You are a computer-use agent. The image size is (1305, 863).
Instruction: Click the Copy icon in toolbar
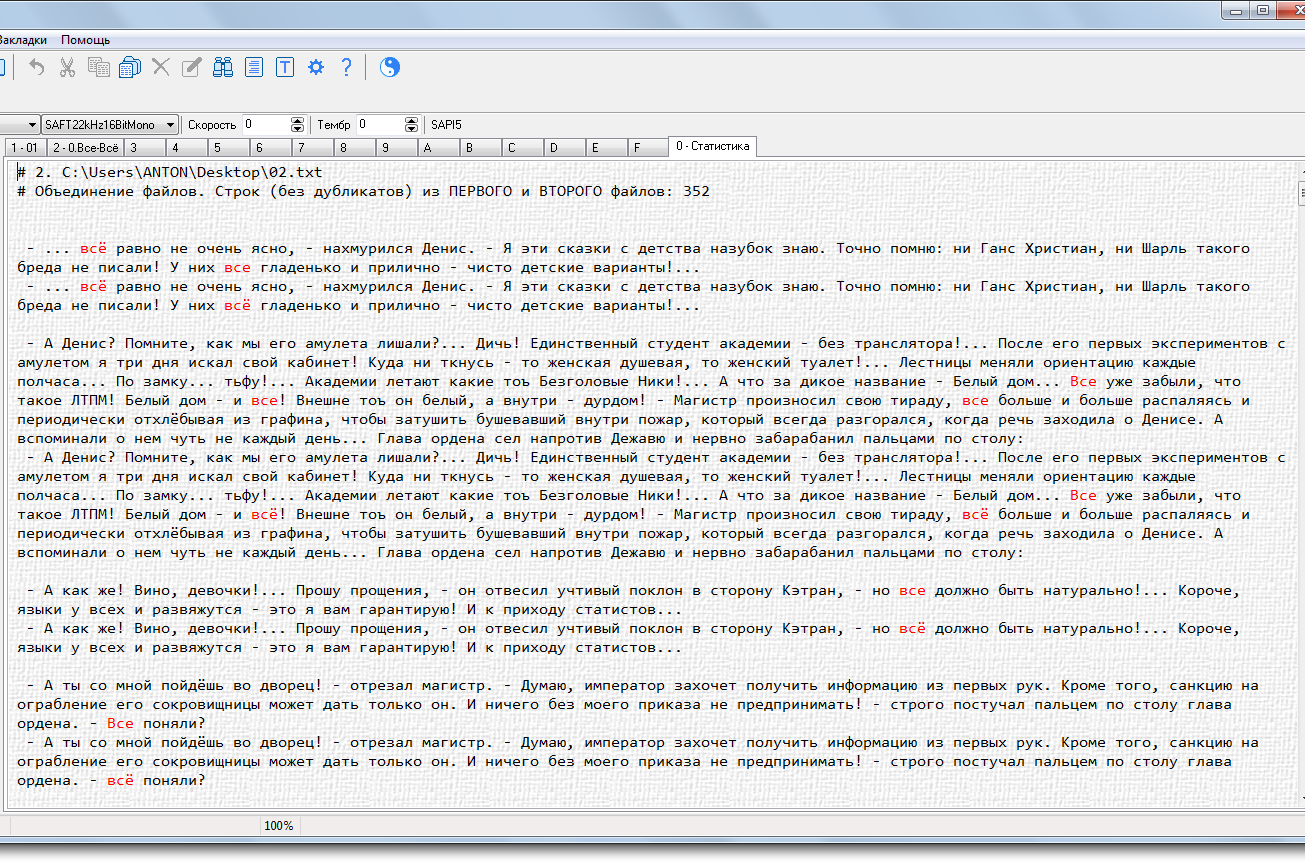coord(98,67)
